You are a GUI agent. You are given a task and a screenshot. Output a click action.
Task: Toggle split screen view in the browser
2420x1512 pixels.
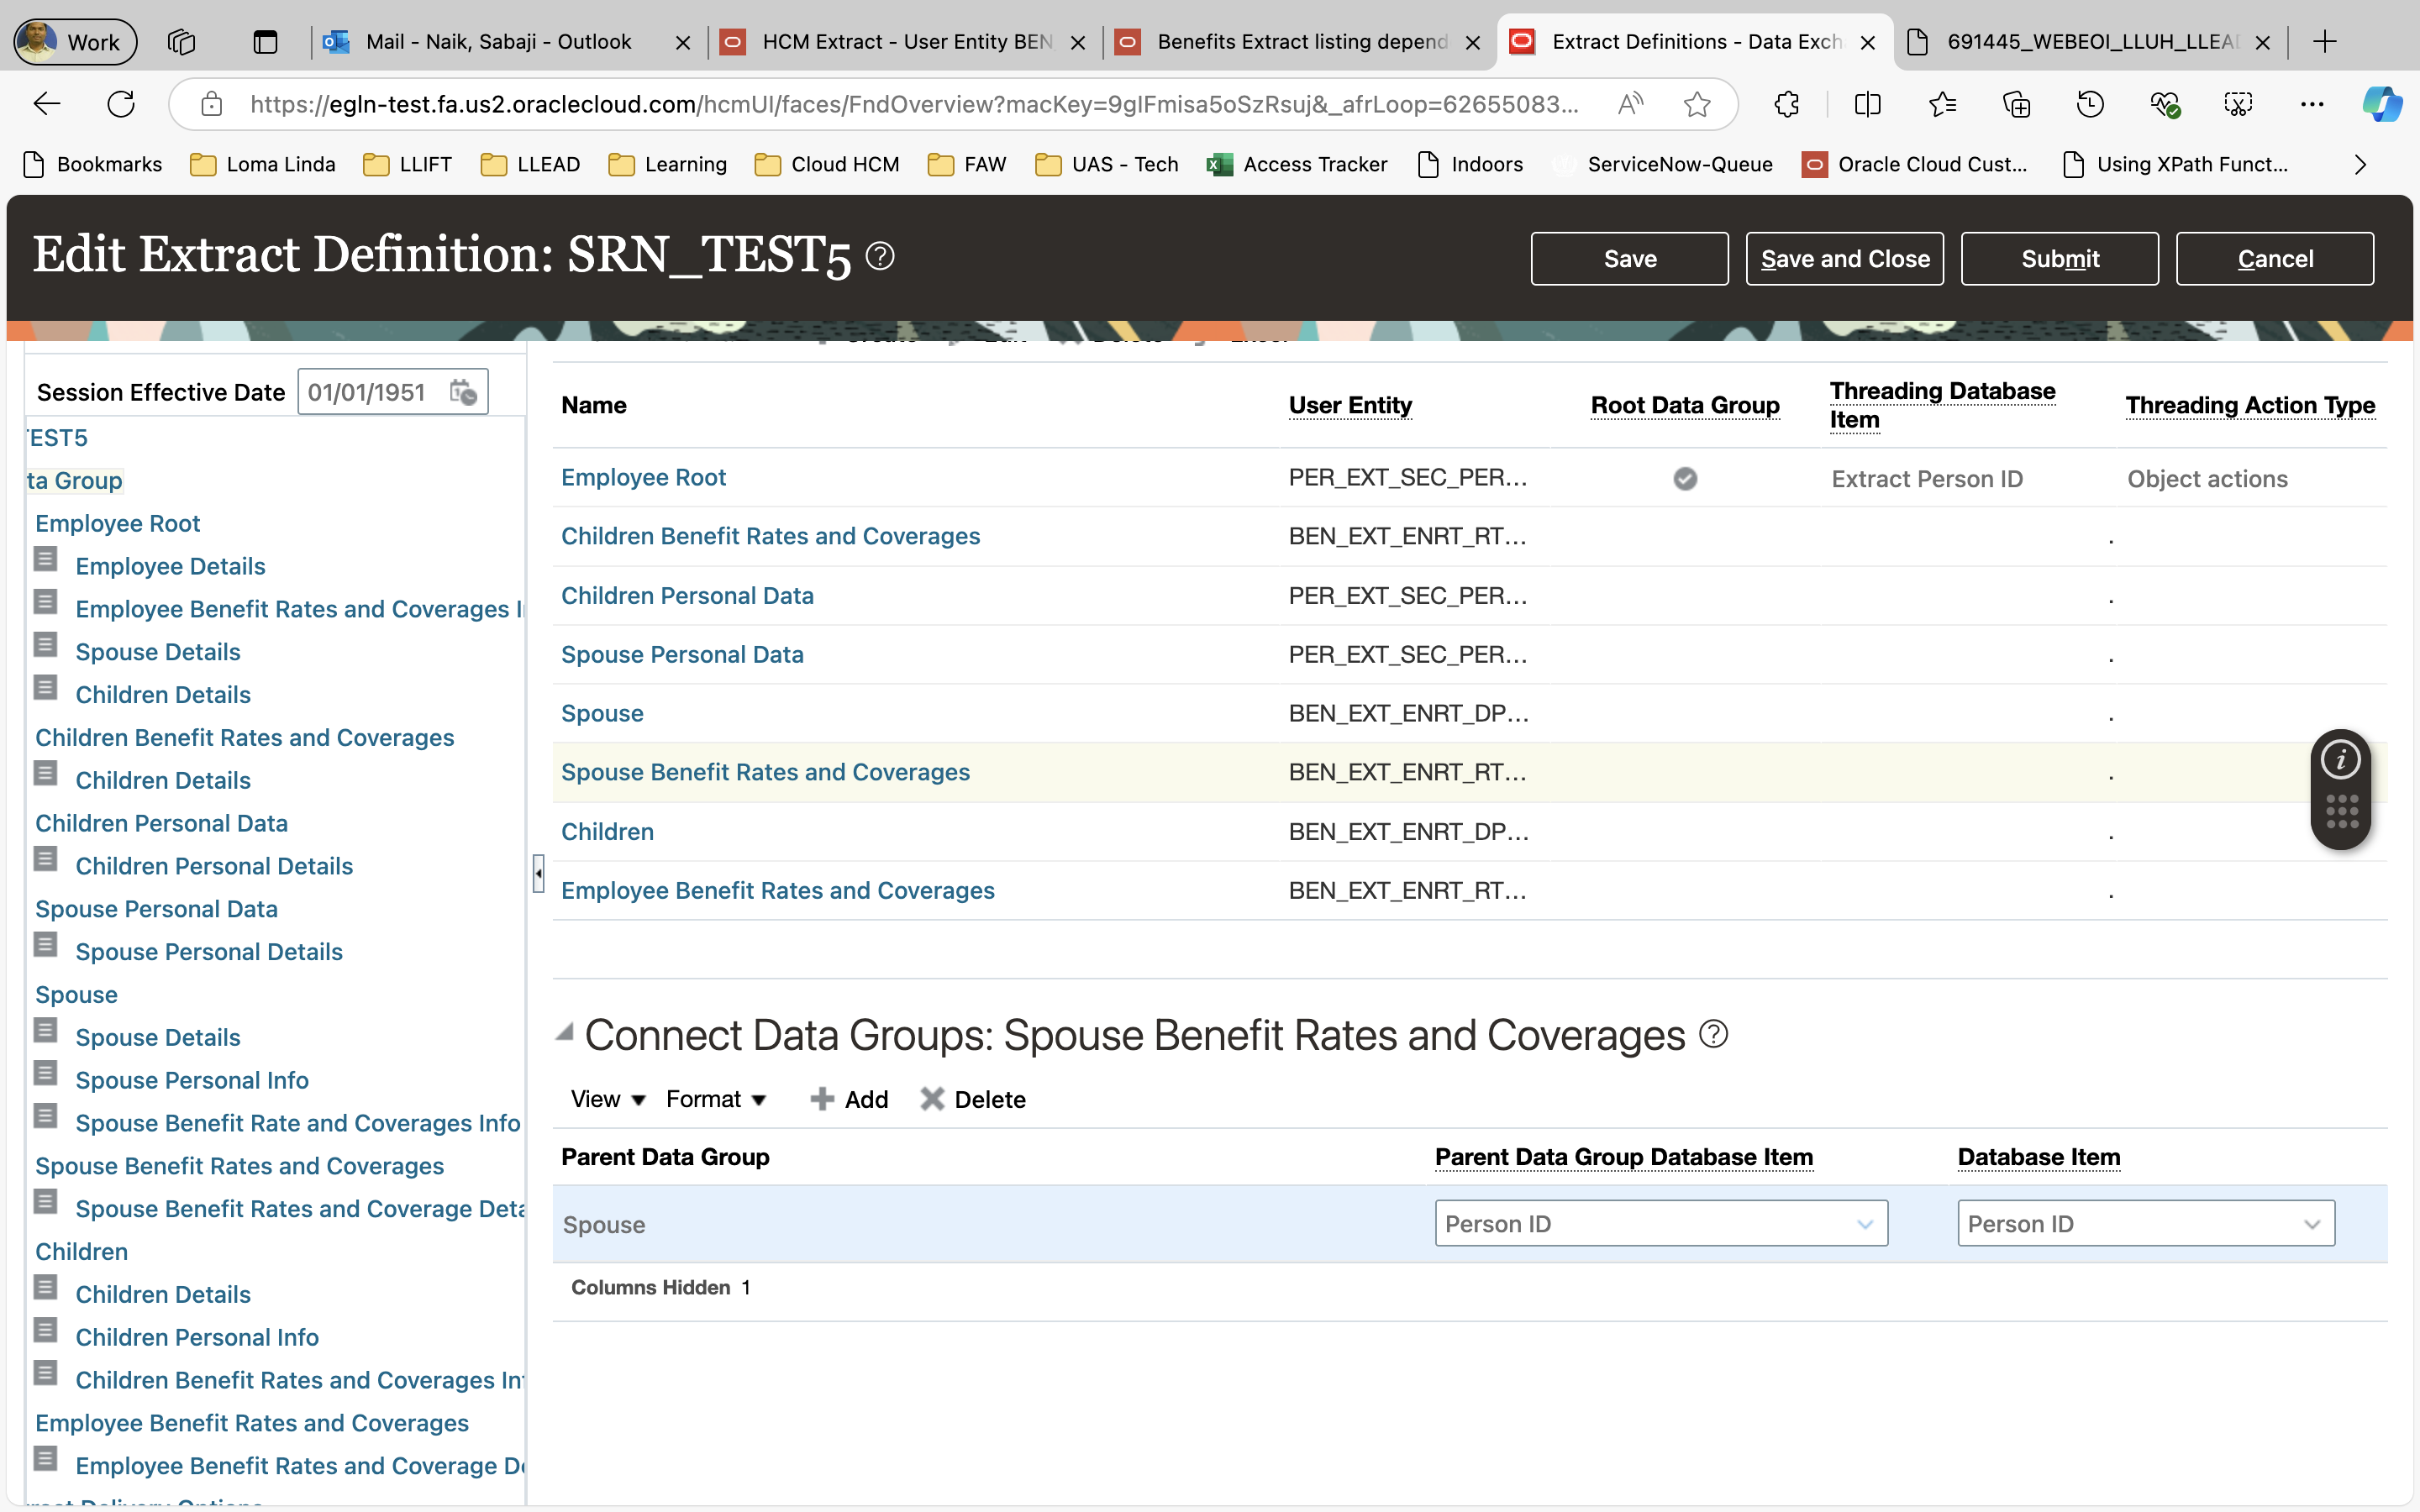tap(1867, 104)
